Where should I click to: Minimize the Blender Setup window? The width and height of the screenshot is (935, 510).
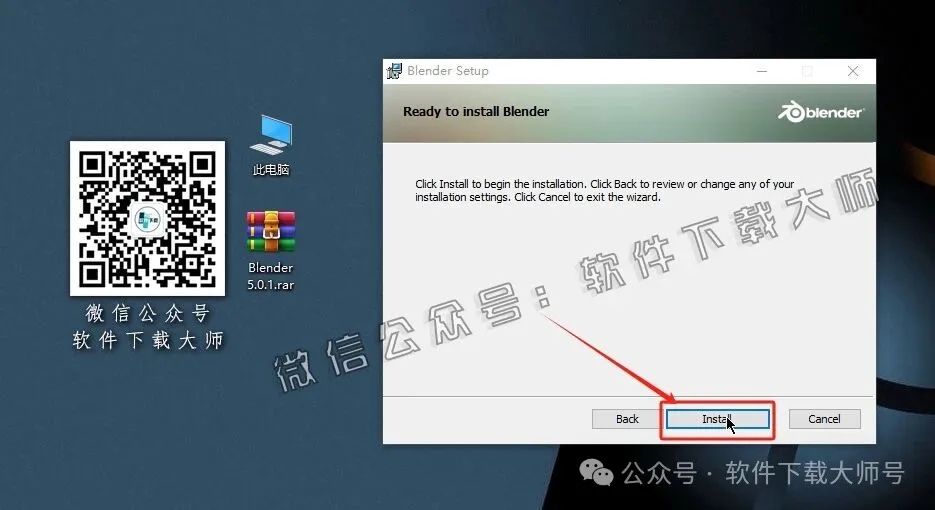click(762, 71)
